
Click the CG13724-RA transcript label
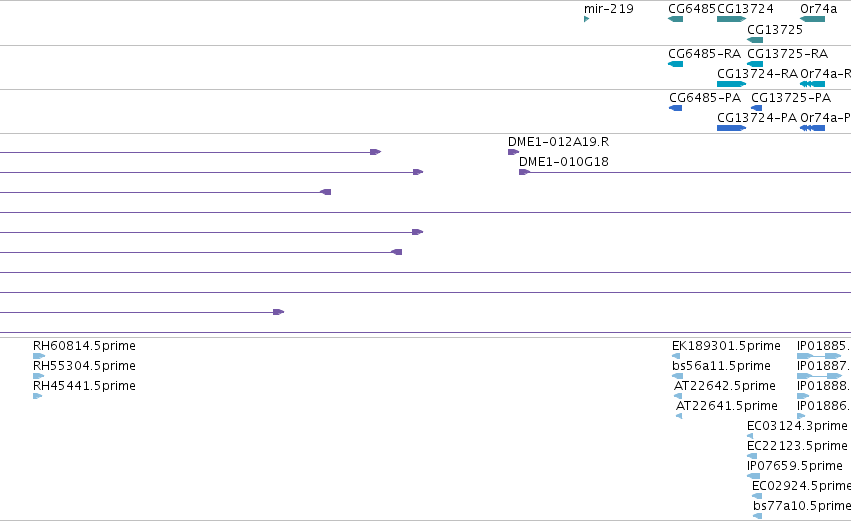coord(758,73)
